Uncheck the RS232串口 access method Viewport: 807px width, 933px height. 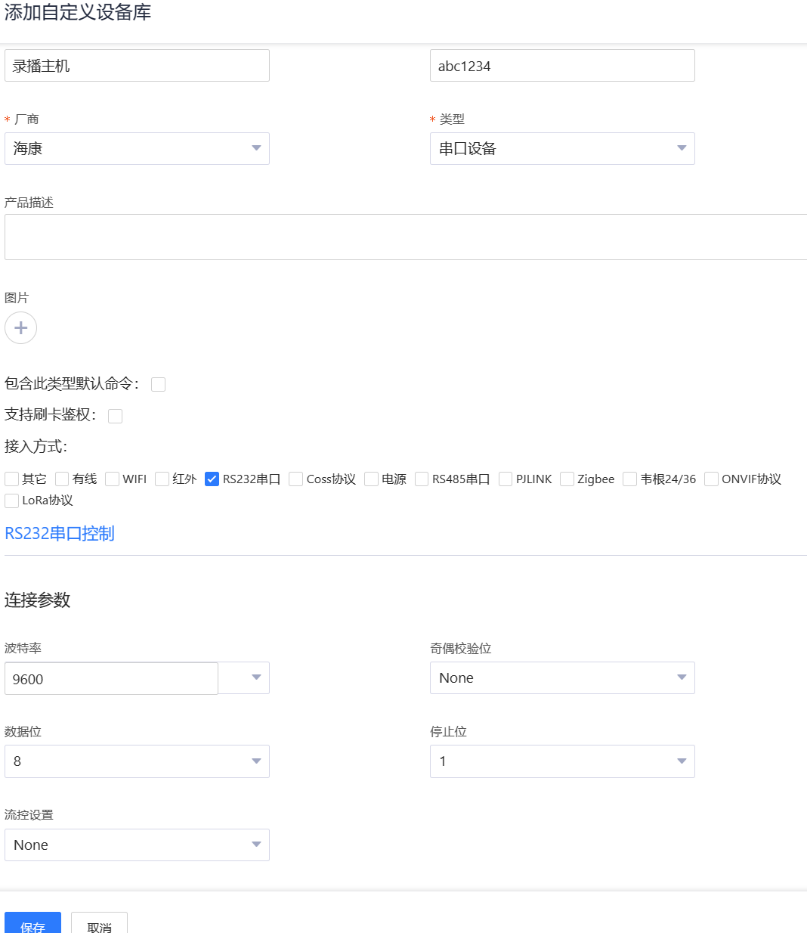point(212,479)
